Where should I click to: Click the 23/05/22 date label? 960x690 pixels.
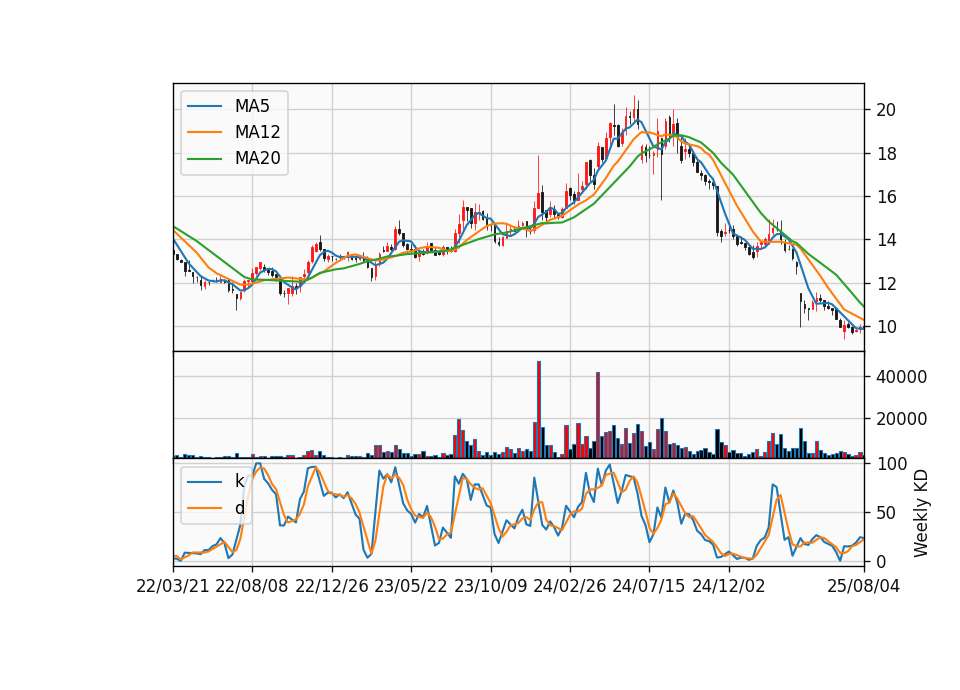(411, 586)
